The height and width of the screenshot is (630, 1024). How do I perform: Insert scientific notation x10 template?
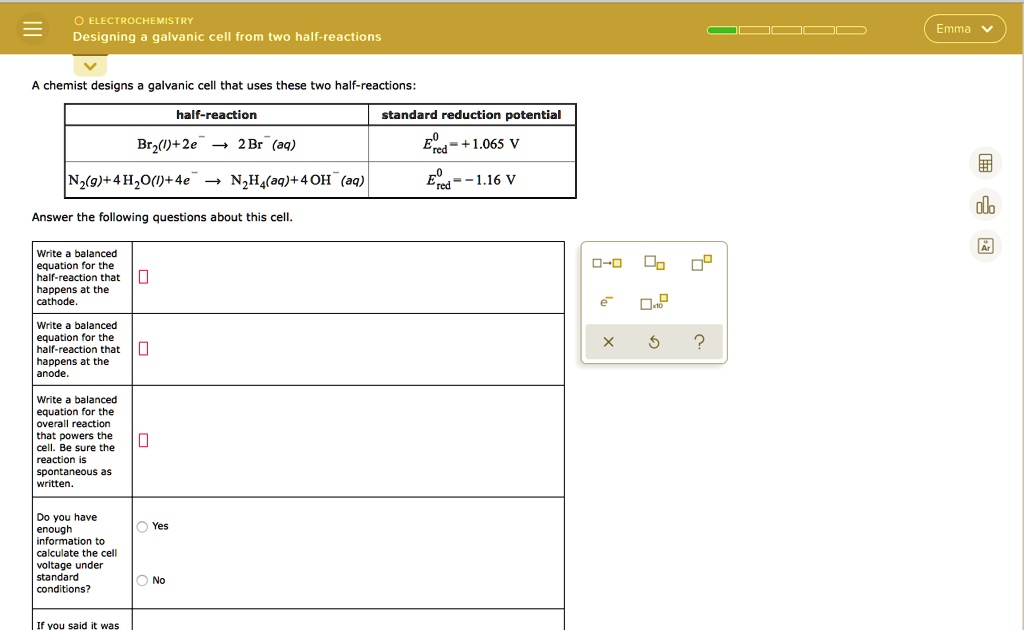click(x=653, y=303)
